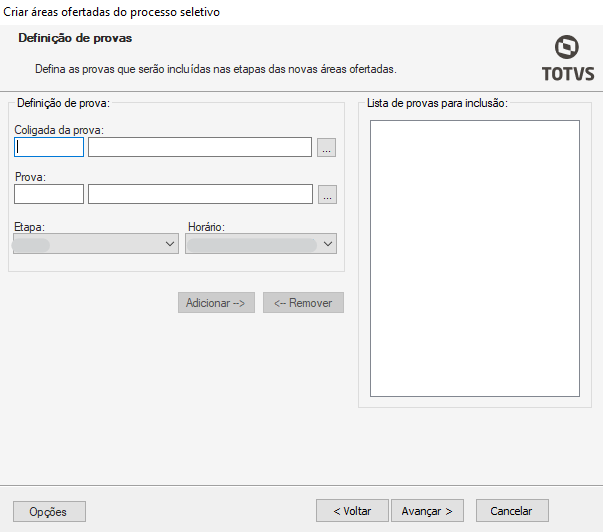The height and width of the screenshot is (532, 603).
Task: Open the Coligada da prova lookup button
Action: coord(327,148)
